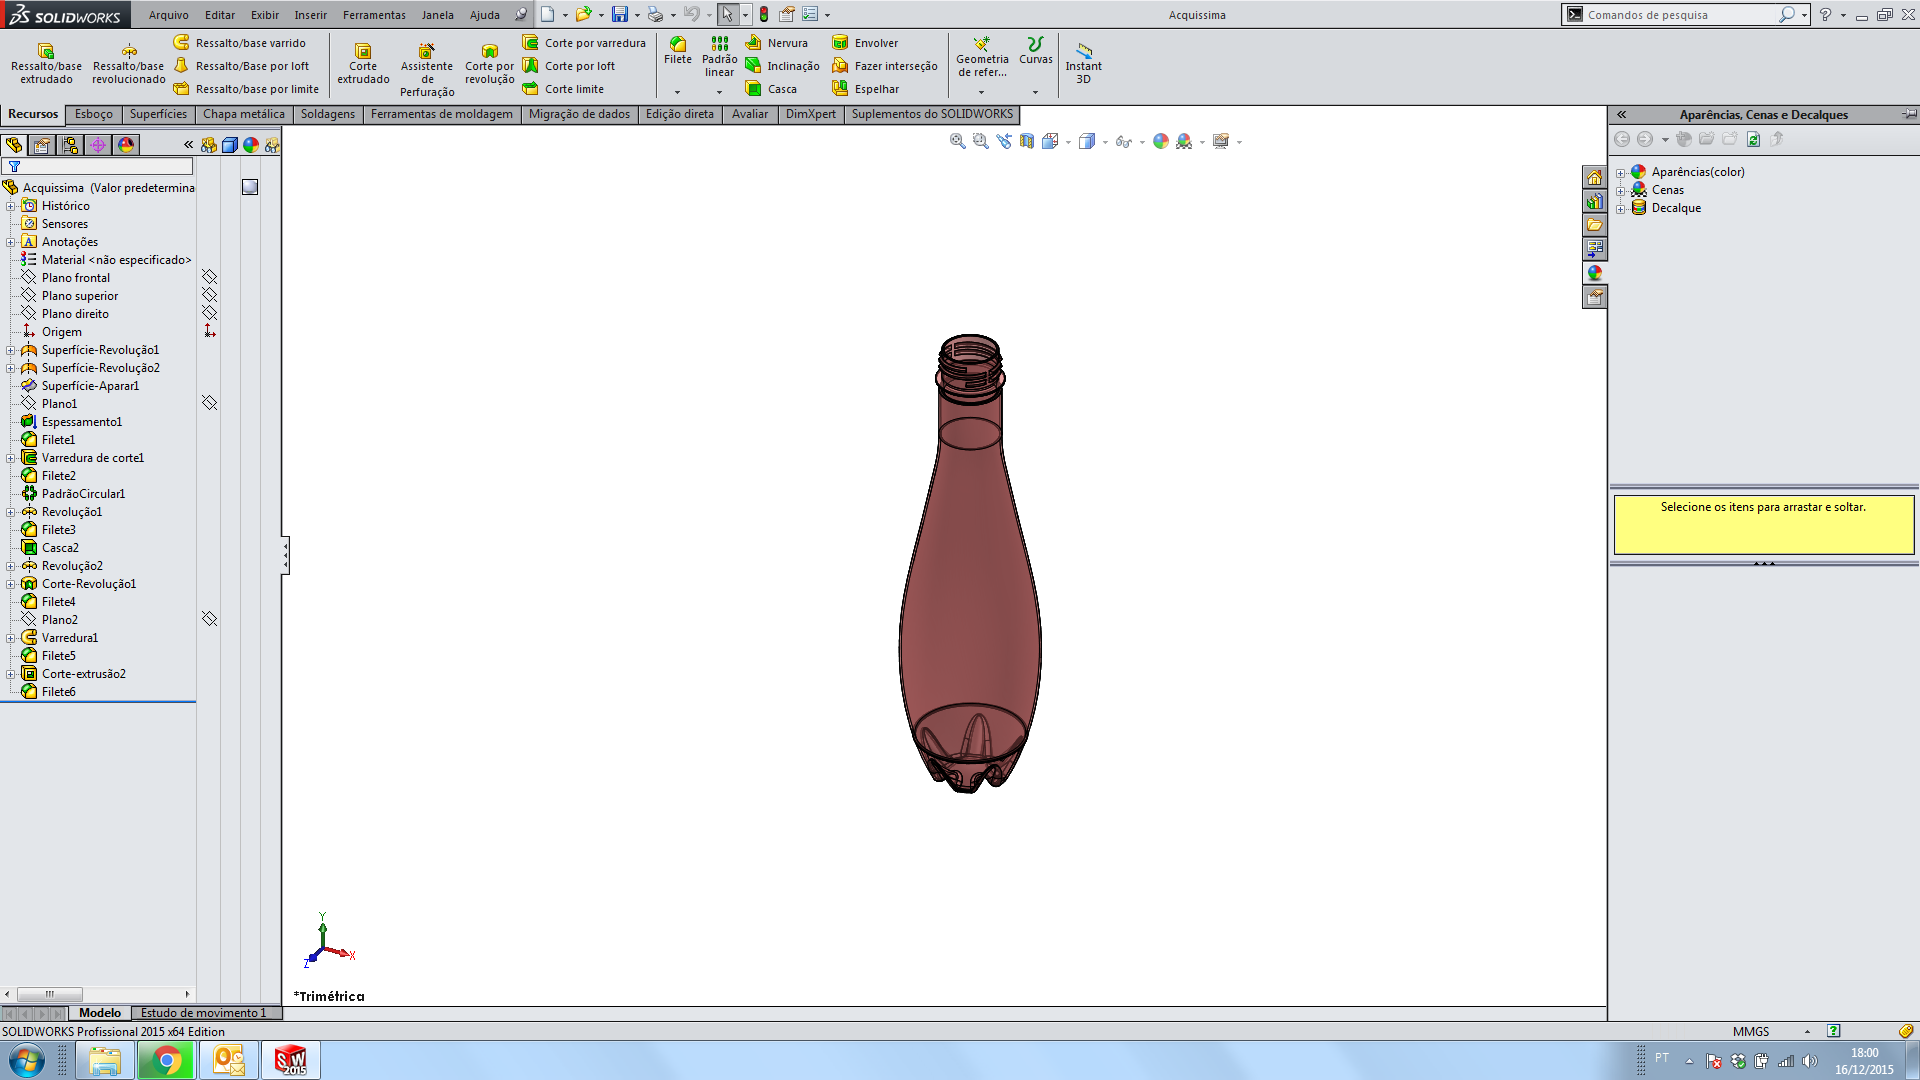This screenshot has height=1080, width=1920.
Task: Expand the Aparências(color) tree node
Action: coord(1621,172)
